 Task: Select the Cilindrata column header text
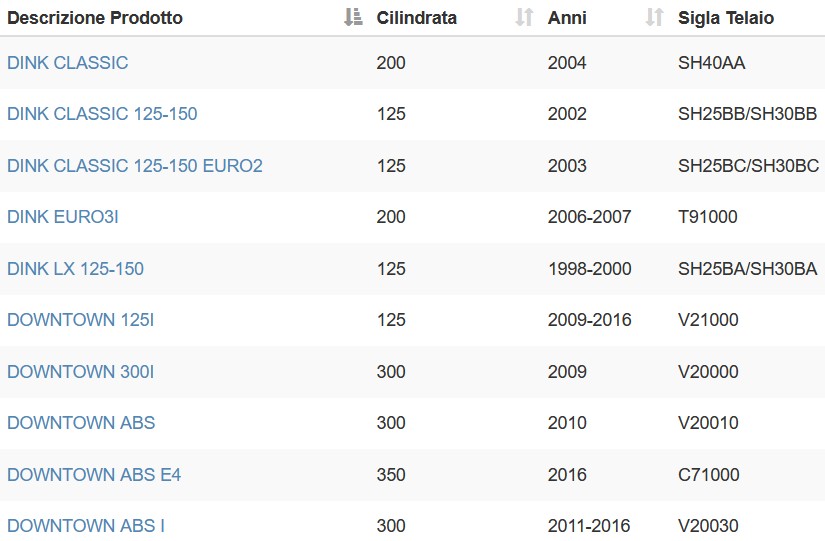[x=416, y=18]
